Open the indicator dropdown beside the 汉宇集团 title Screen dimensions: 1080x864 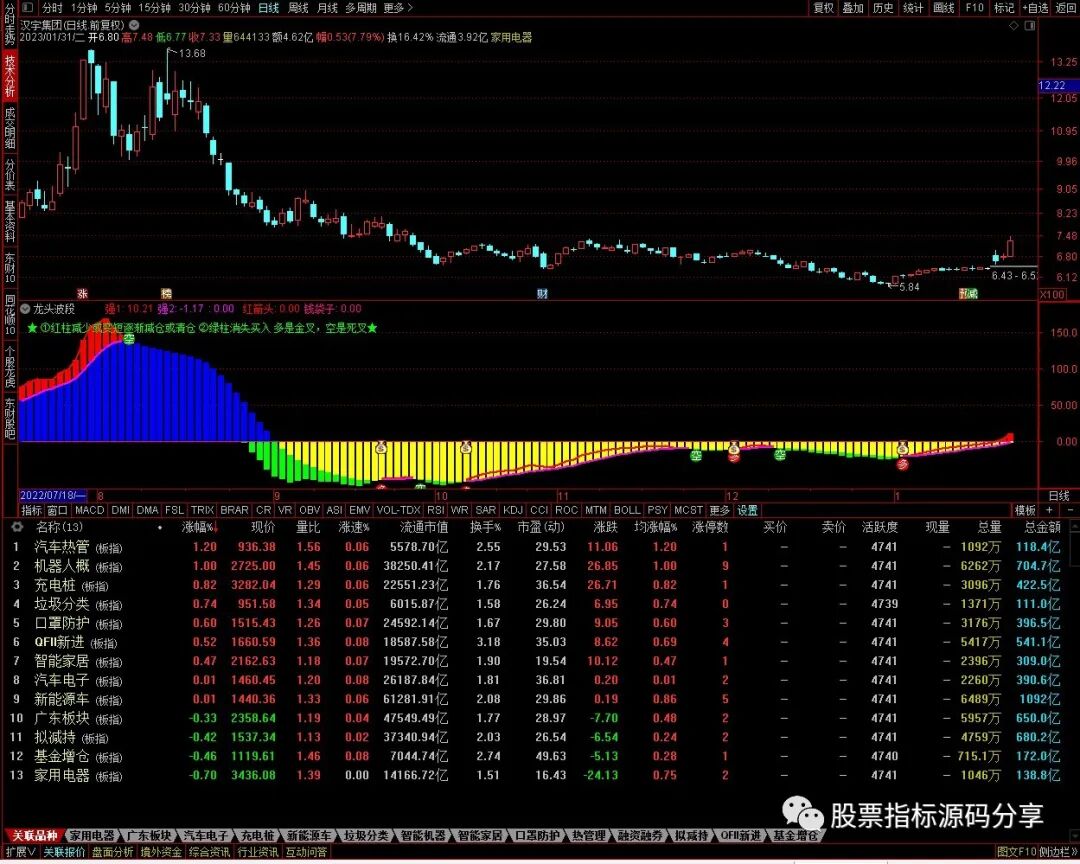coord(134,25)
